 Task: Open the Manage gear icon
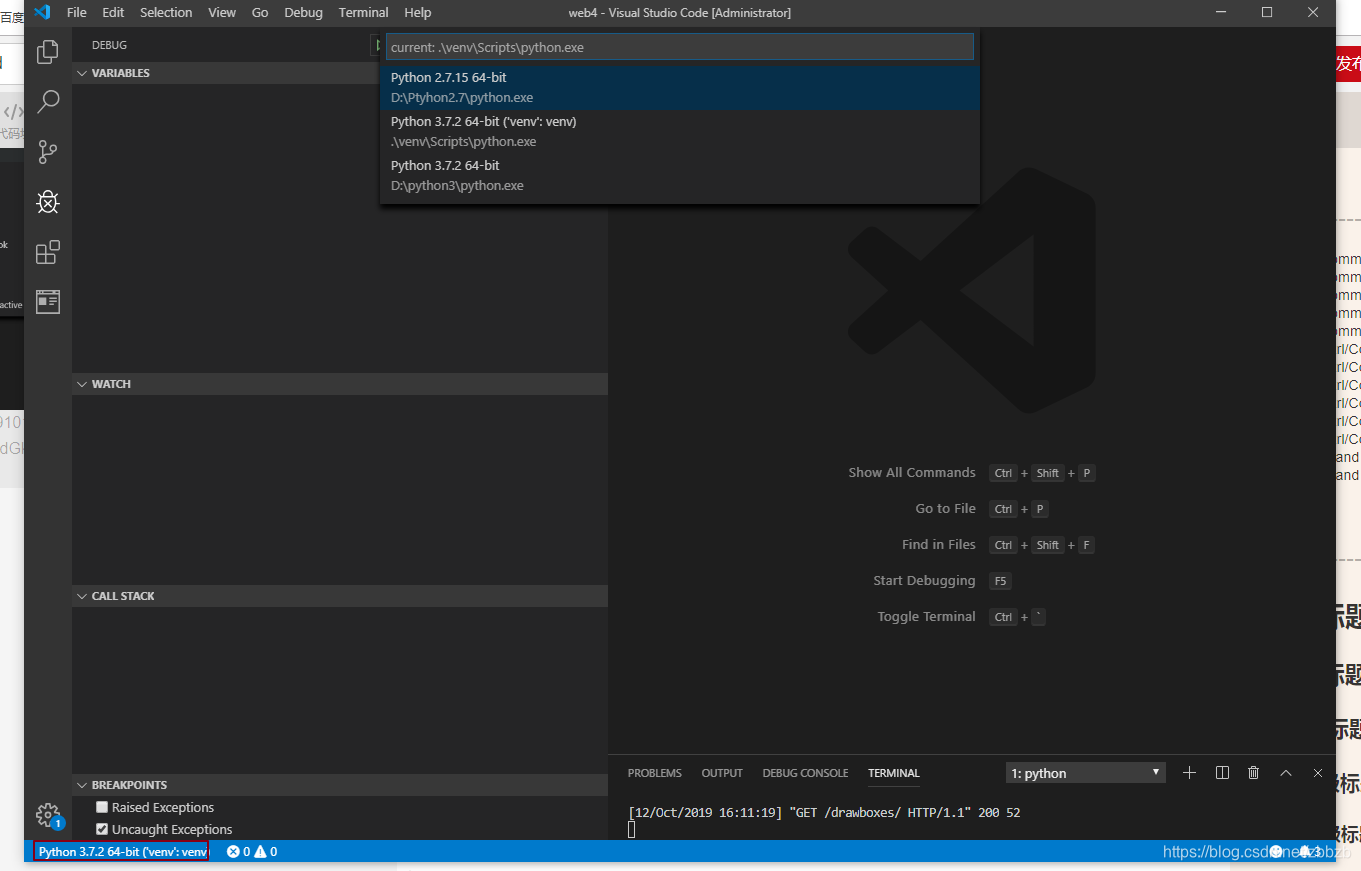[x=47, y=815]
